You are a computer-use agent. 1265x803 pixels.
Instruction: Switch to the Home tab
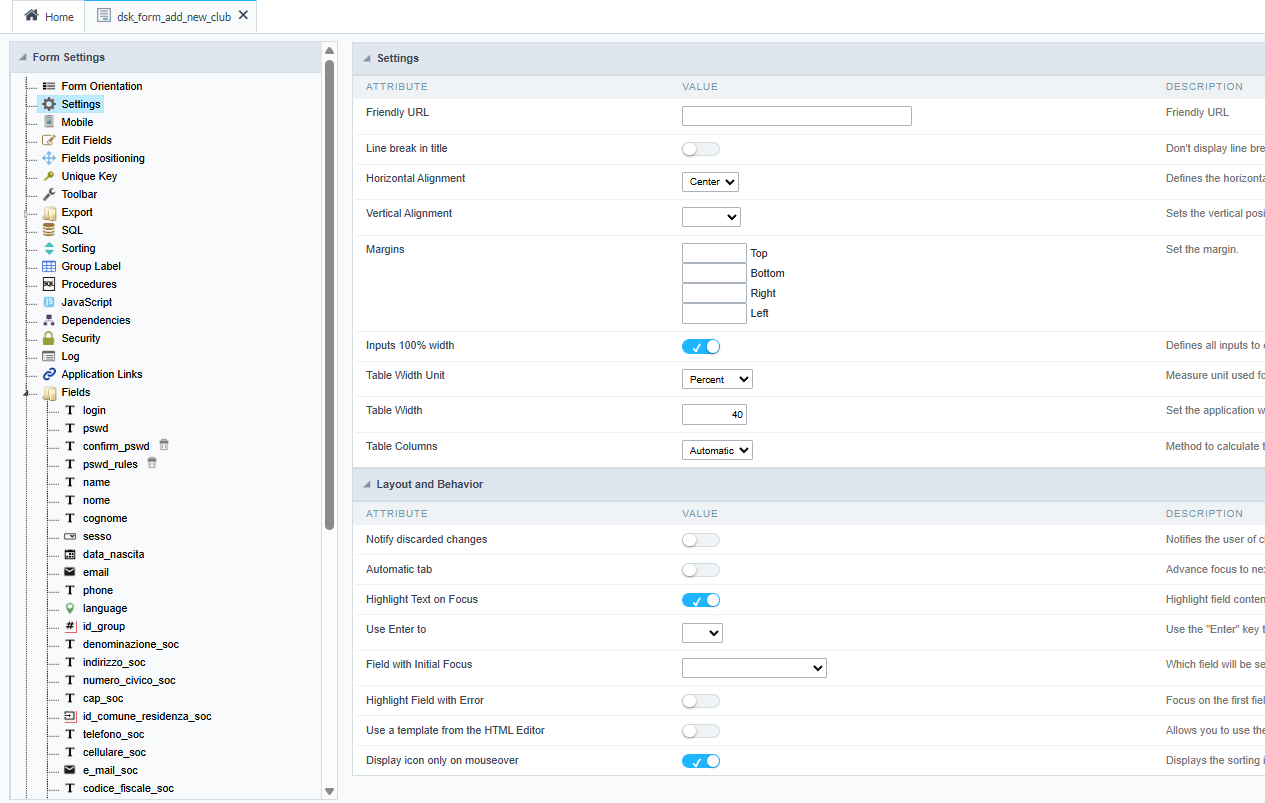click(48, 17)
